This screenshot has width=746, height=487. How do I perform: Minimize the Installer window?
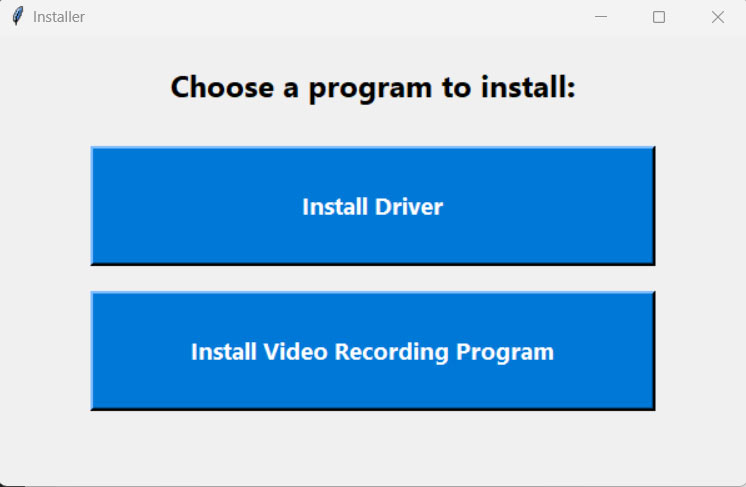(601, 17)
